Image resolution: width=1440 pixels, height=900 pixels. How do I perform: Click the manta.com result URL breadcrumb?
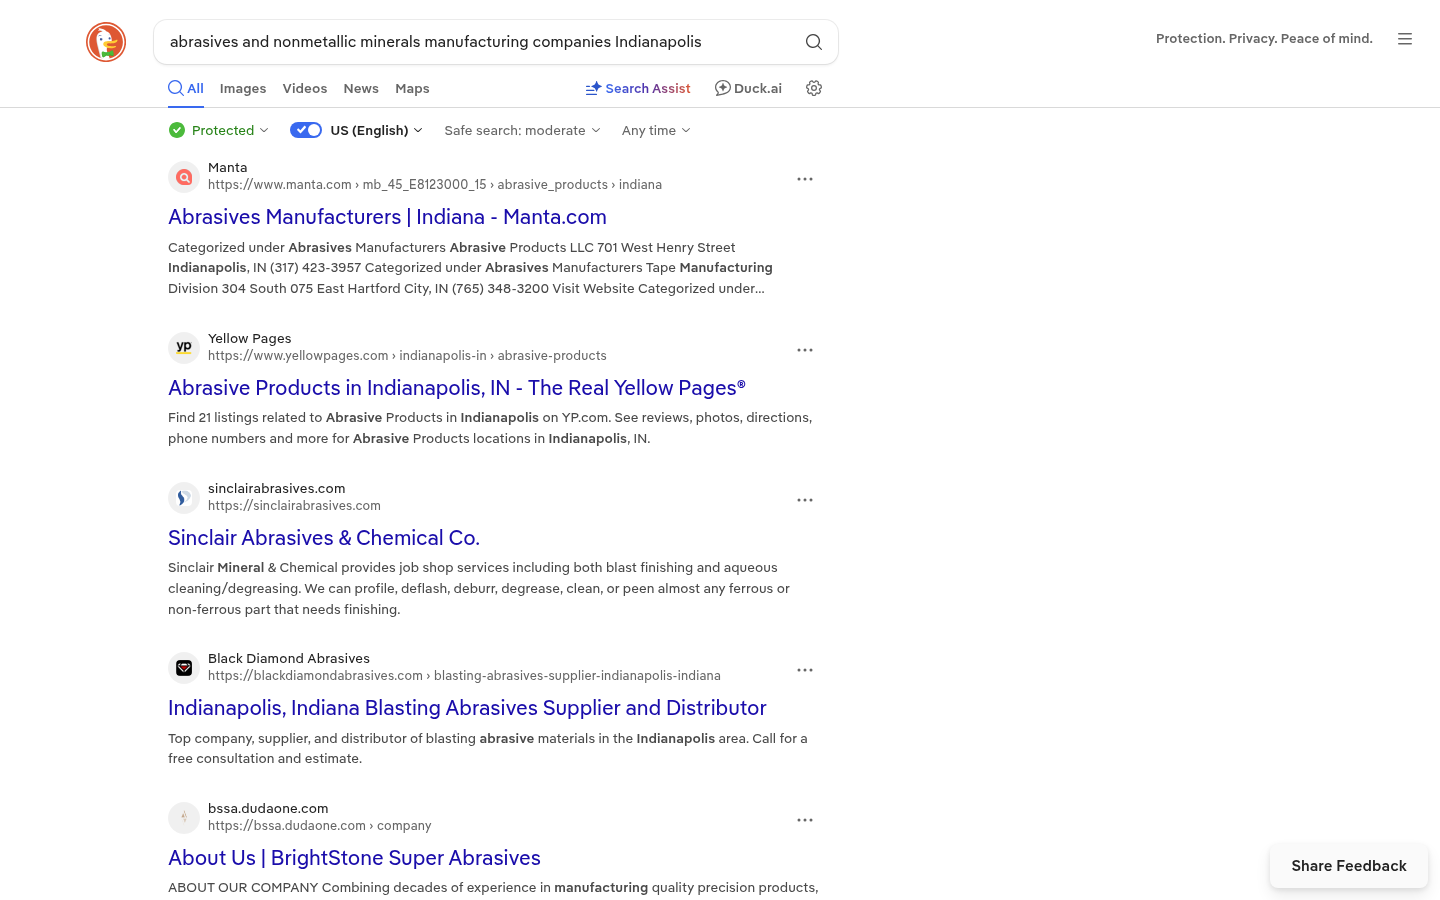435,185
